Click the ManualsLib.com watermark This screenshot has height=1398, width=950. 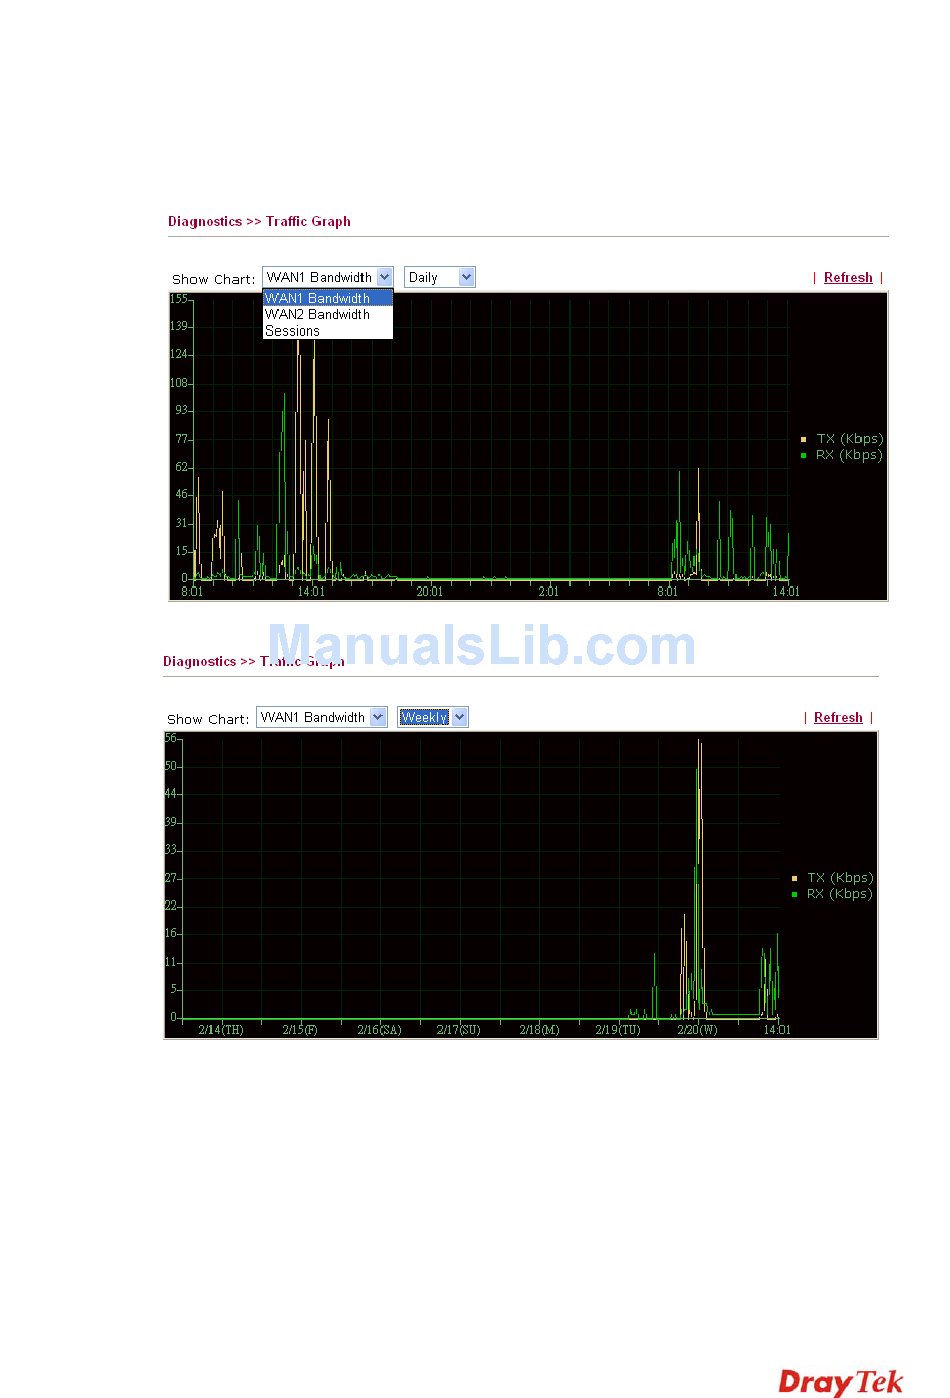[481, 645]
